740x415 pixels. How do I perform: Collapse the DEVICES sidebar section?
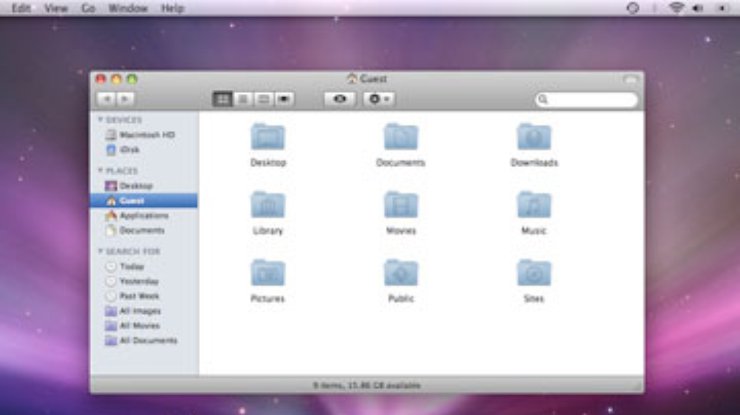point(100,120)
